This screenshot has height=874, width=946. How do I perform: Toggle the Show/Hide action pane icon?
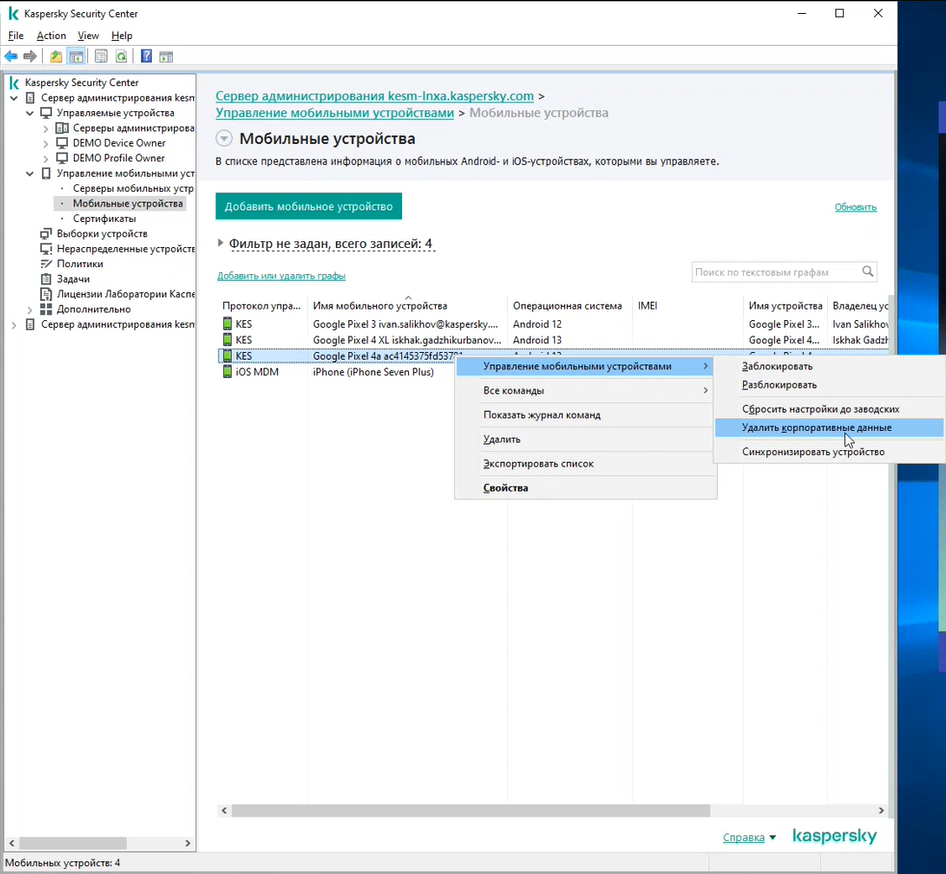(x=166, y=57)
